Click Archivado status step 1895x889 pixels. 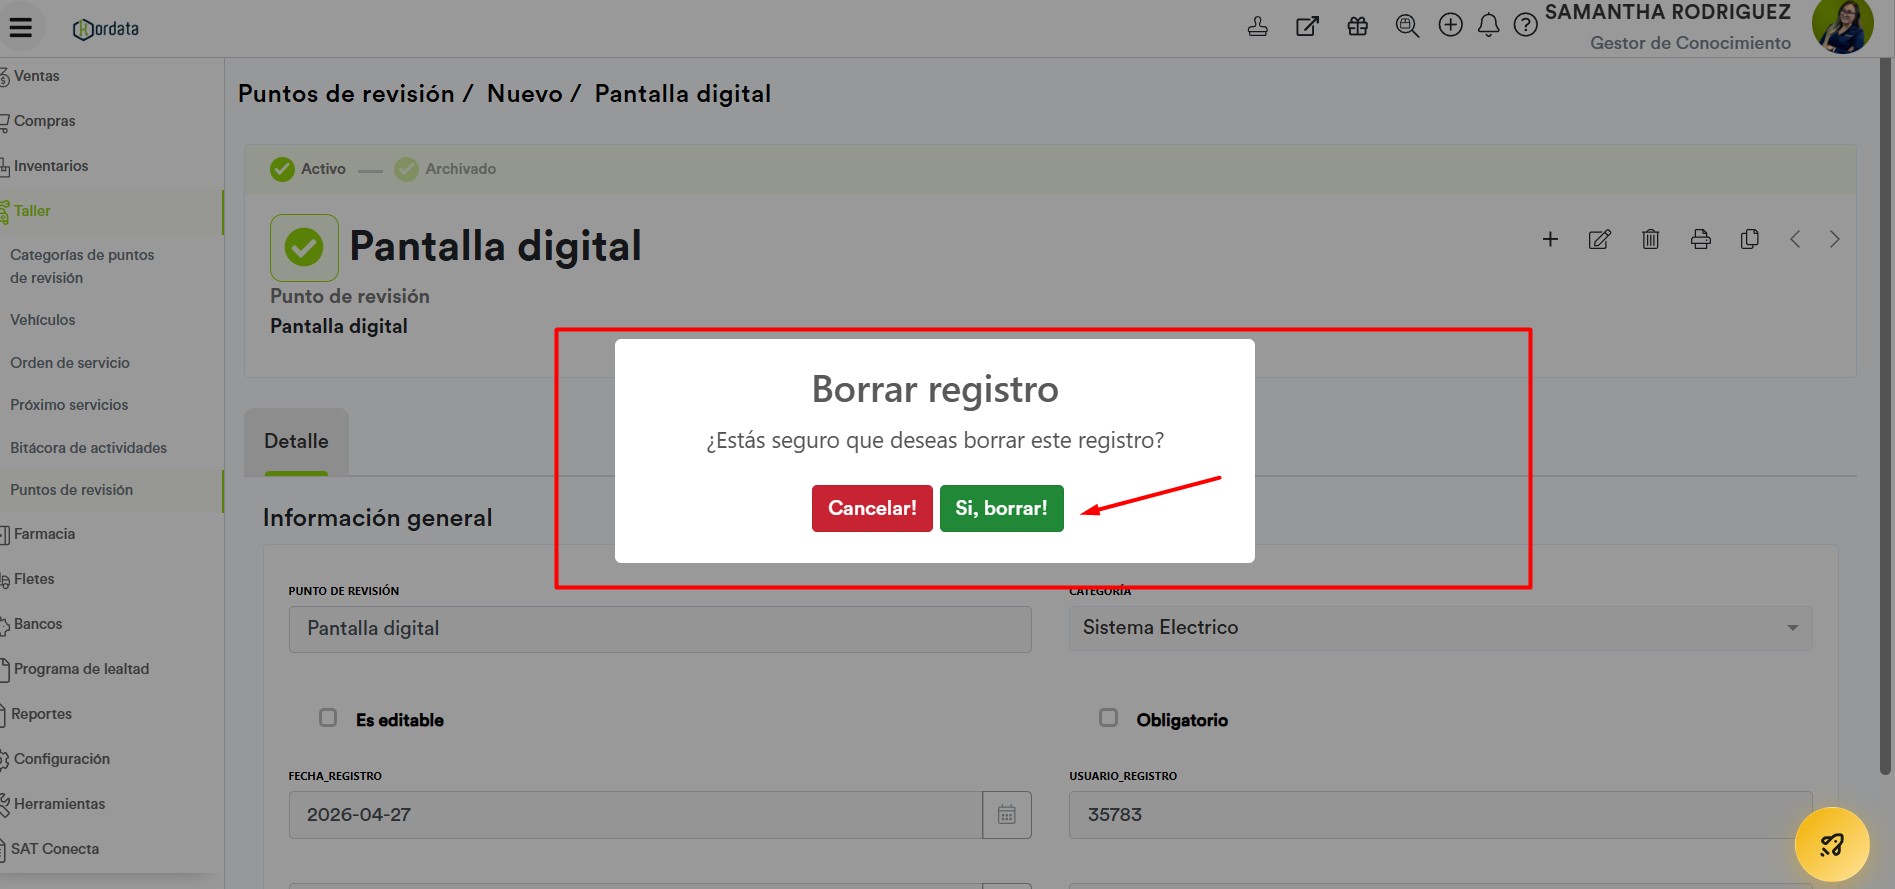(x=445, y=169)
